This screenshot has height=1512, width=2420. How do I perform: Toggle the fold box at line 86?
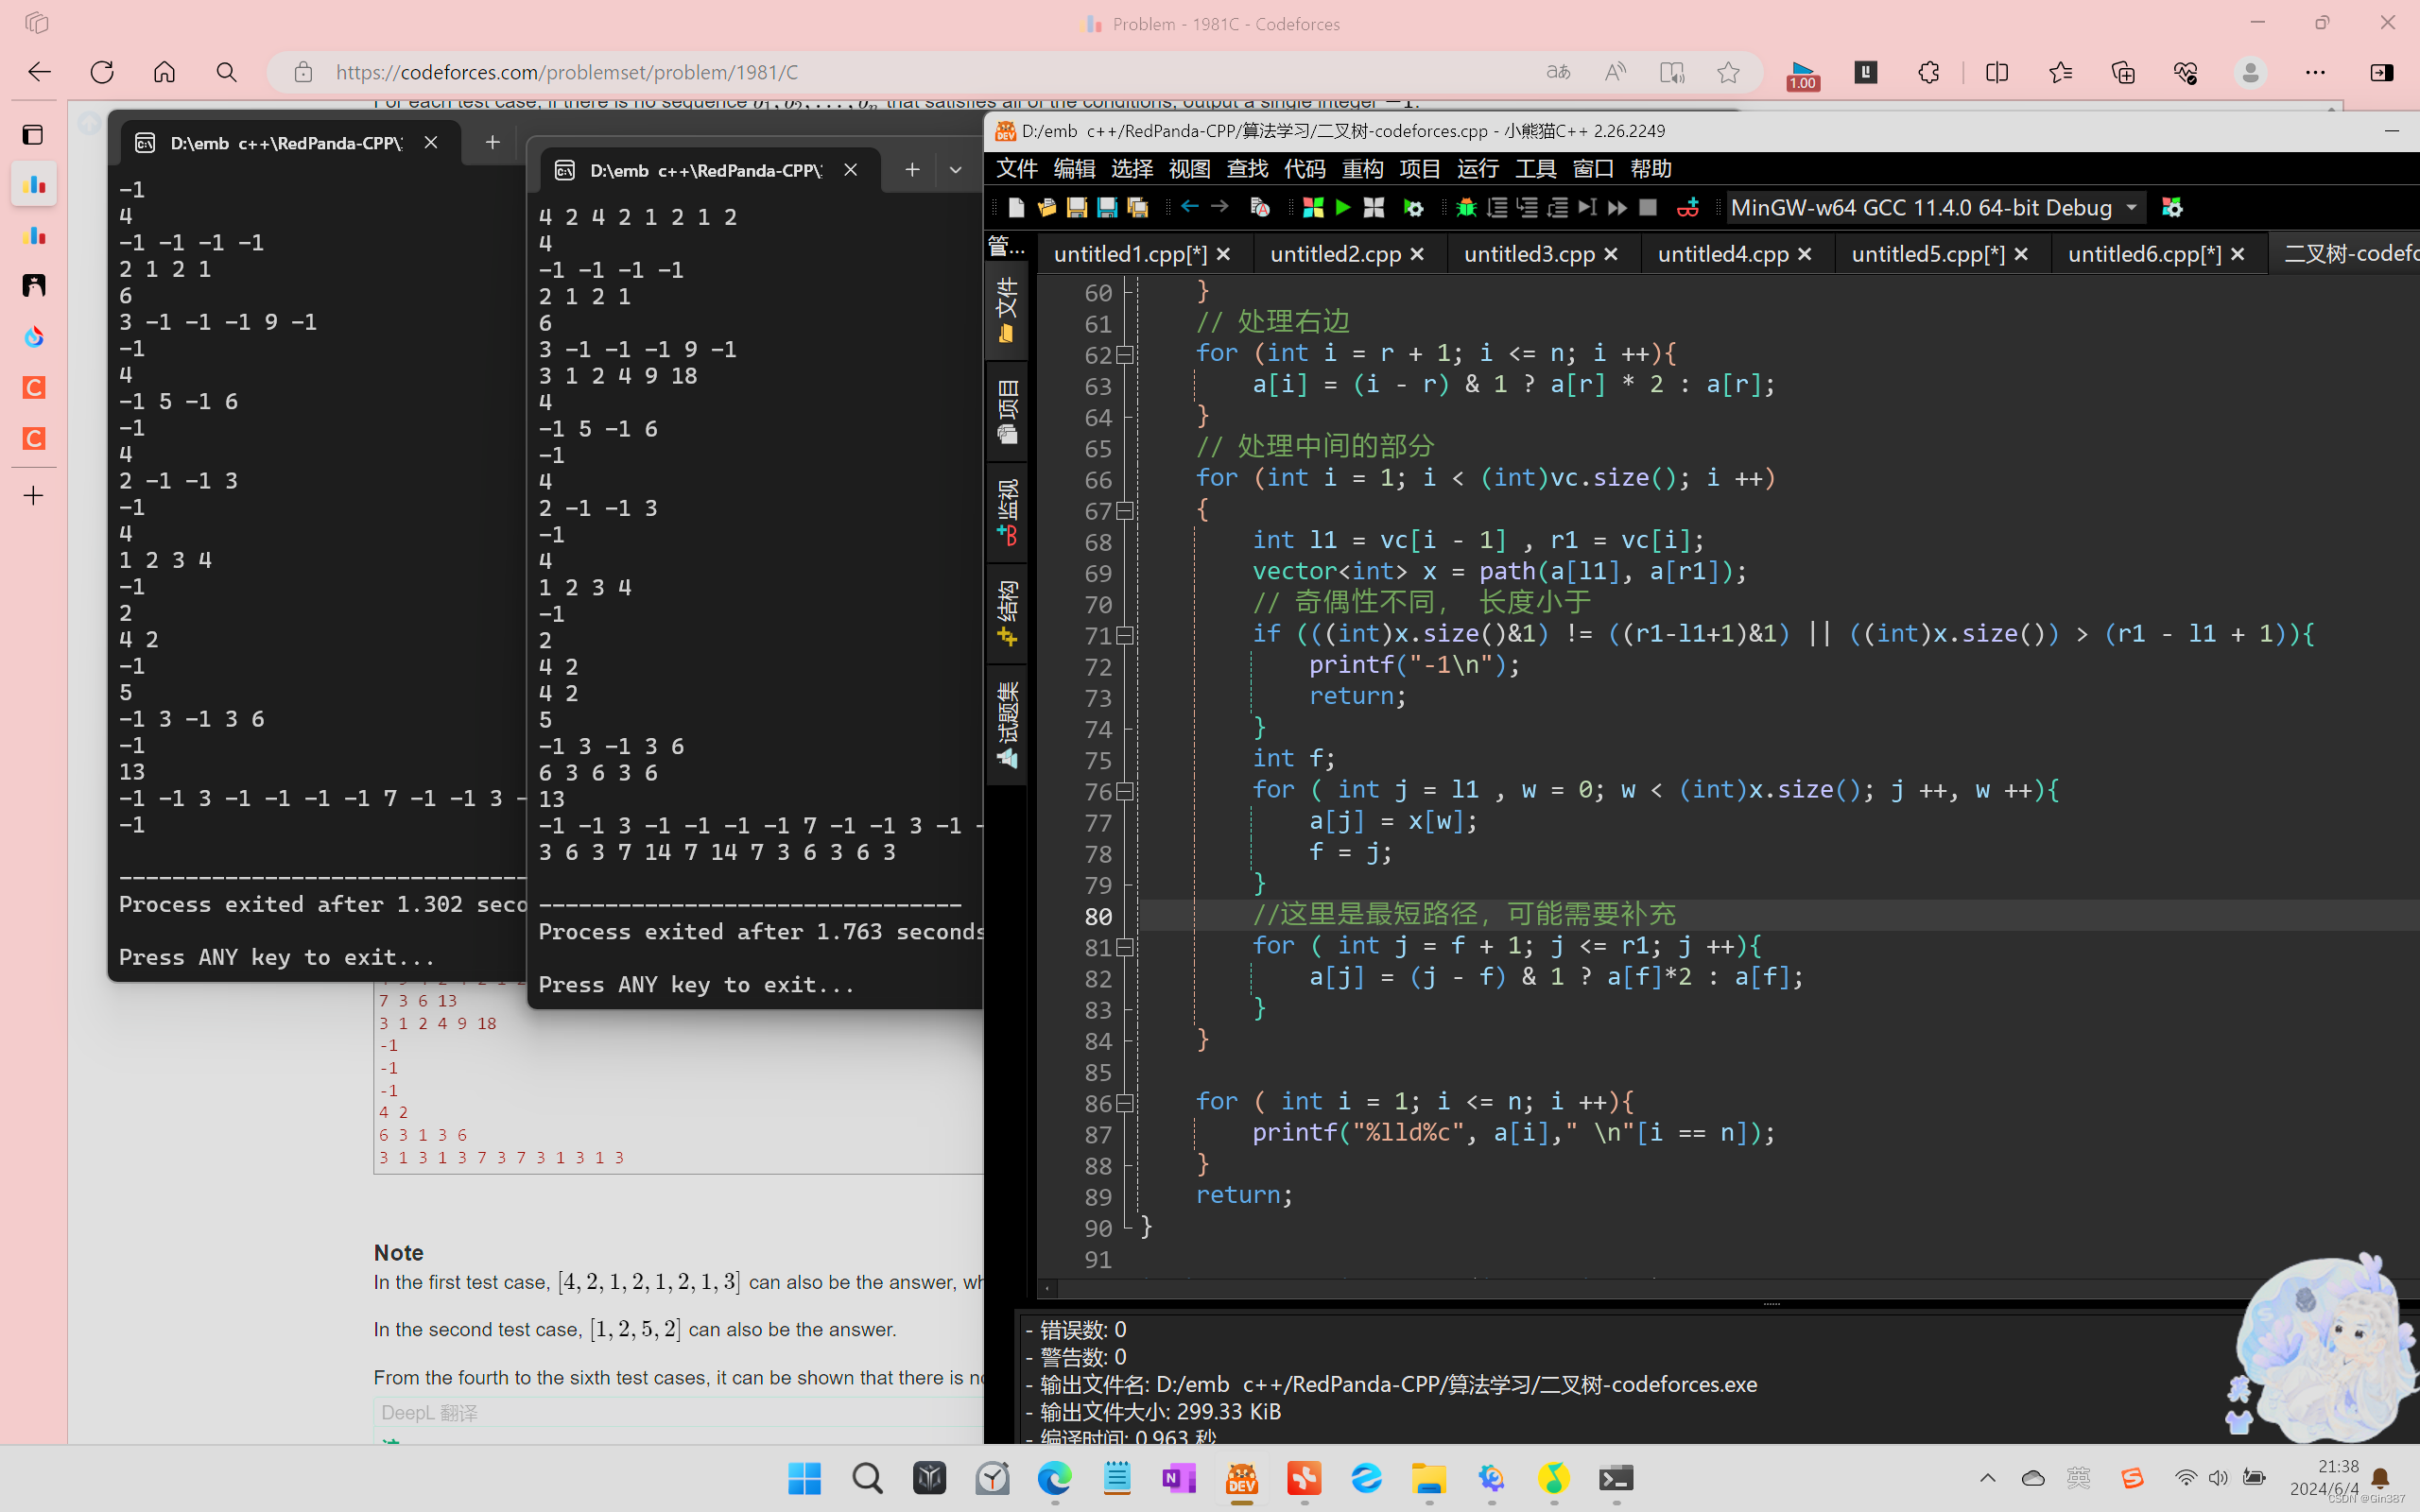click(x=1125, y=1103)
